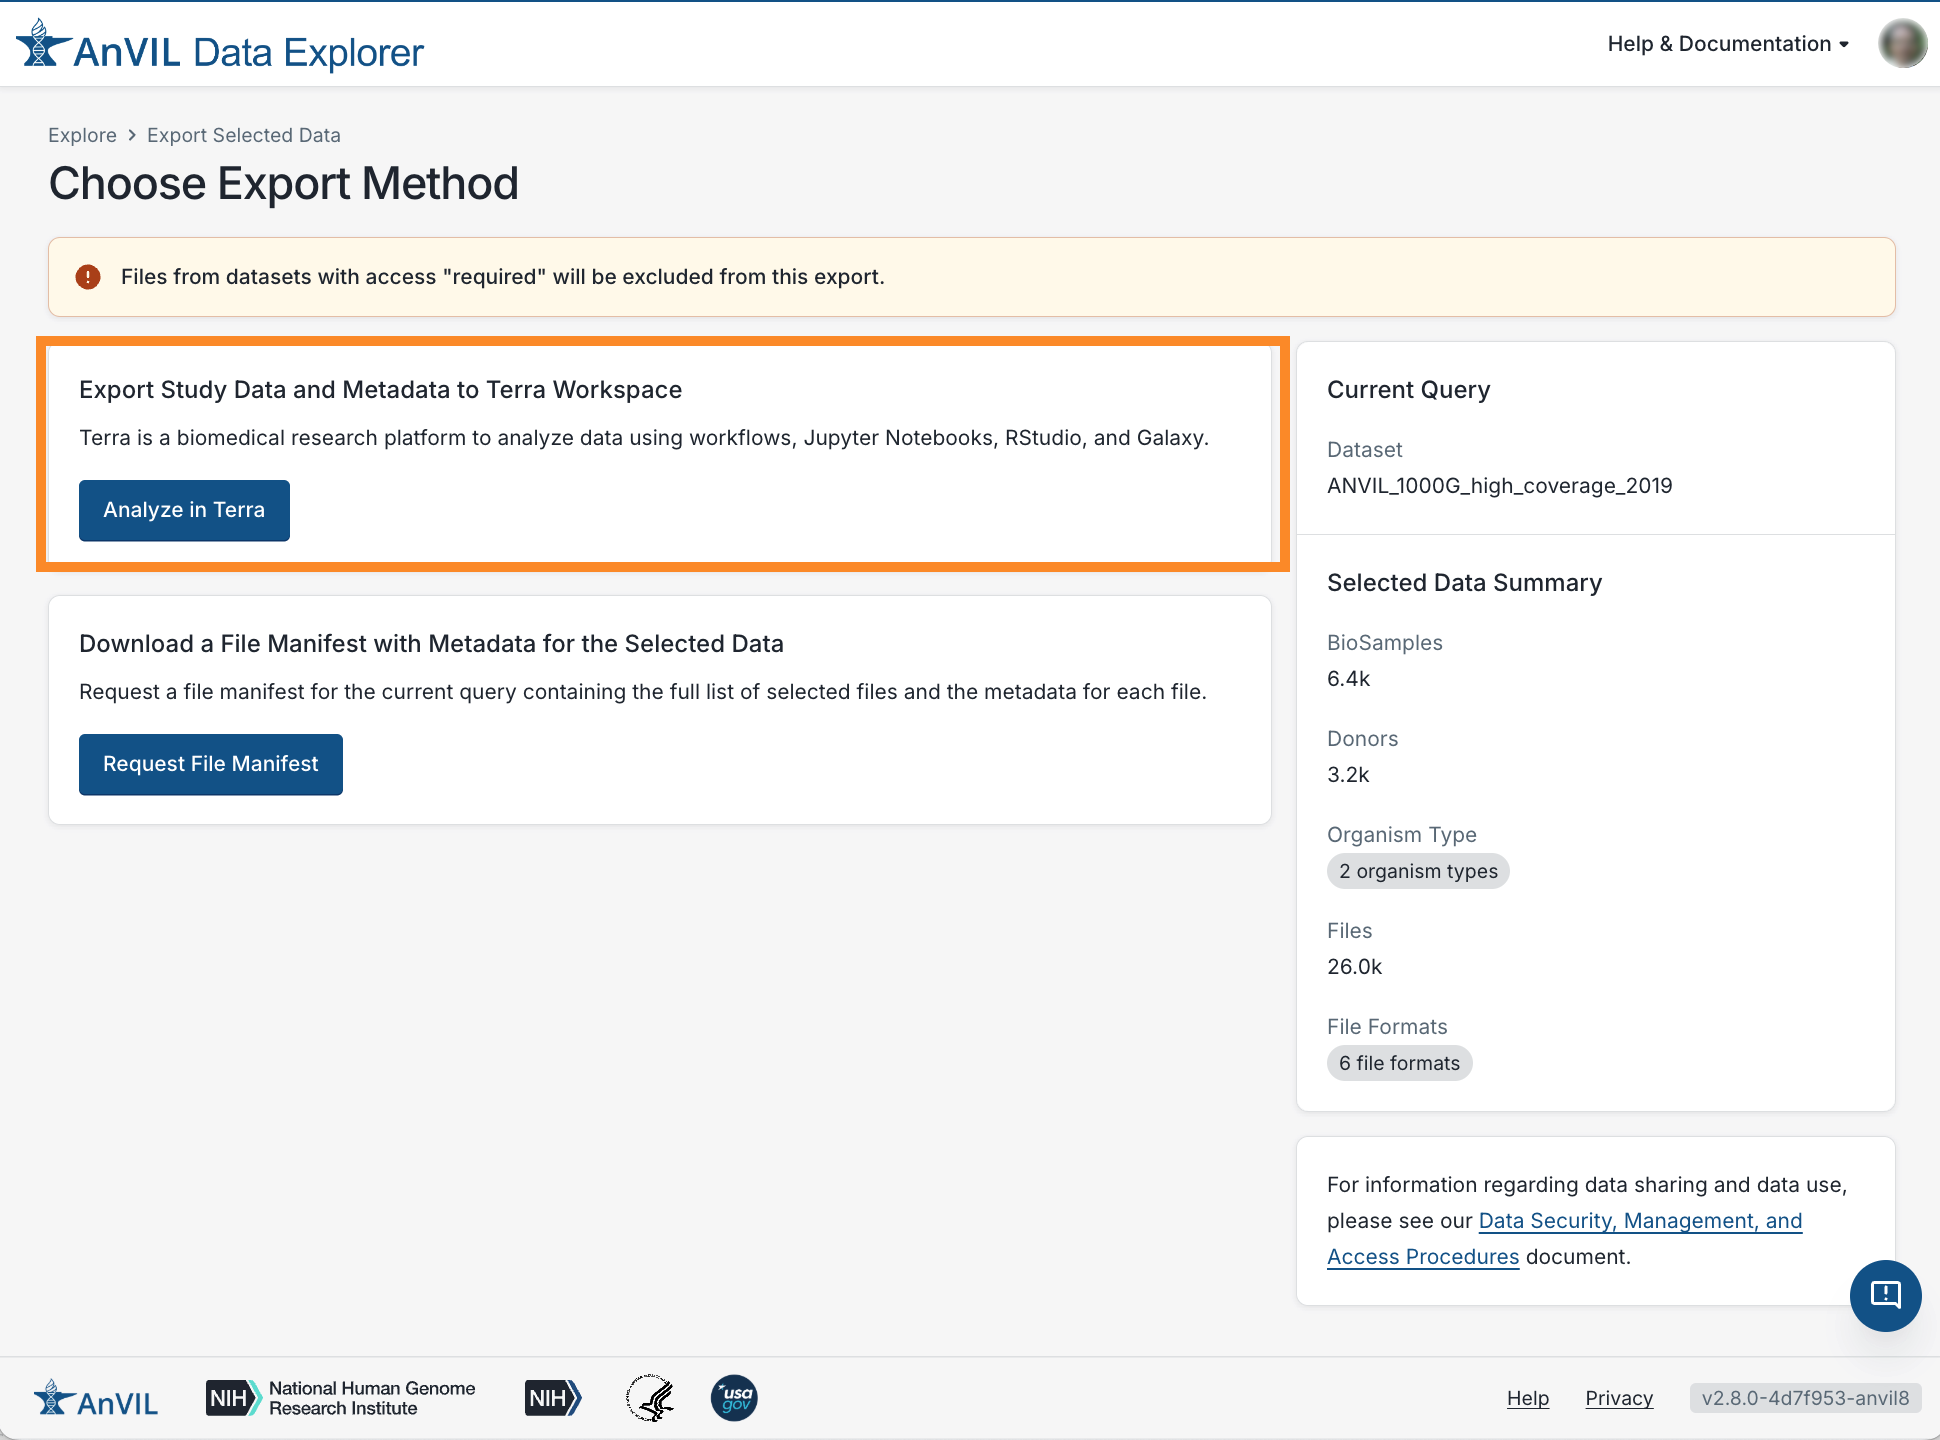
Task: Click the red alert warning icon
Action: pyautogui.click(x=88, y=277)
